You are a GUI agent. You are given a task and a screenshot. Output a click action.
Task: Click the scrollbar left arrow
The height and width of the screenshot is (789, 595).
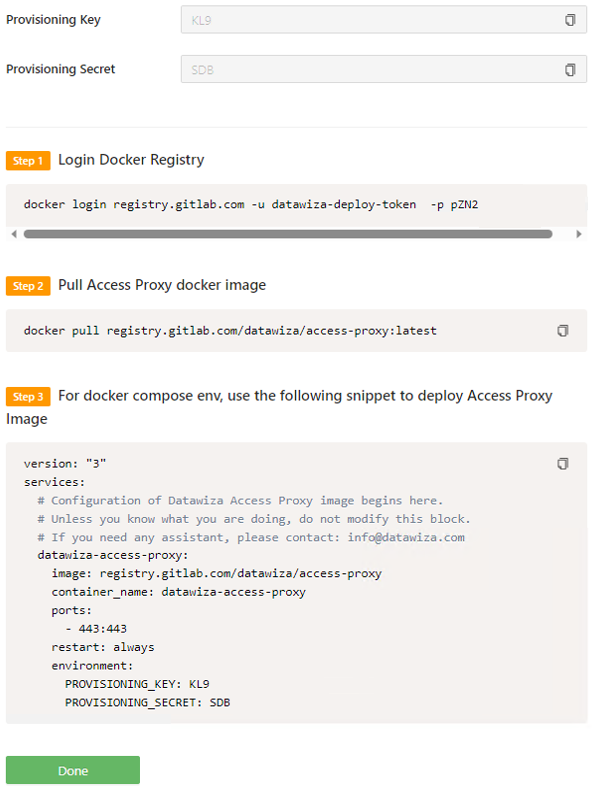pyautogui.click(x=14, y=234)
